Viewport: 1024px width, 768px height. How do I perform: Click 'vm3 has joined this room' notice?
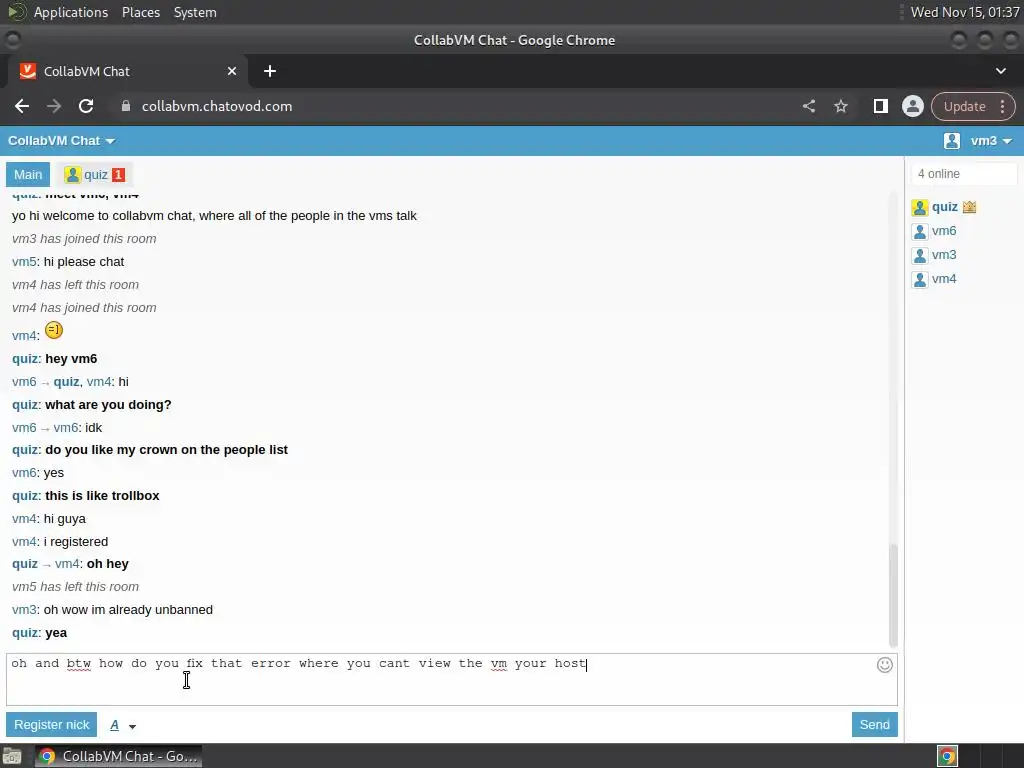(x=84, y=239)
